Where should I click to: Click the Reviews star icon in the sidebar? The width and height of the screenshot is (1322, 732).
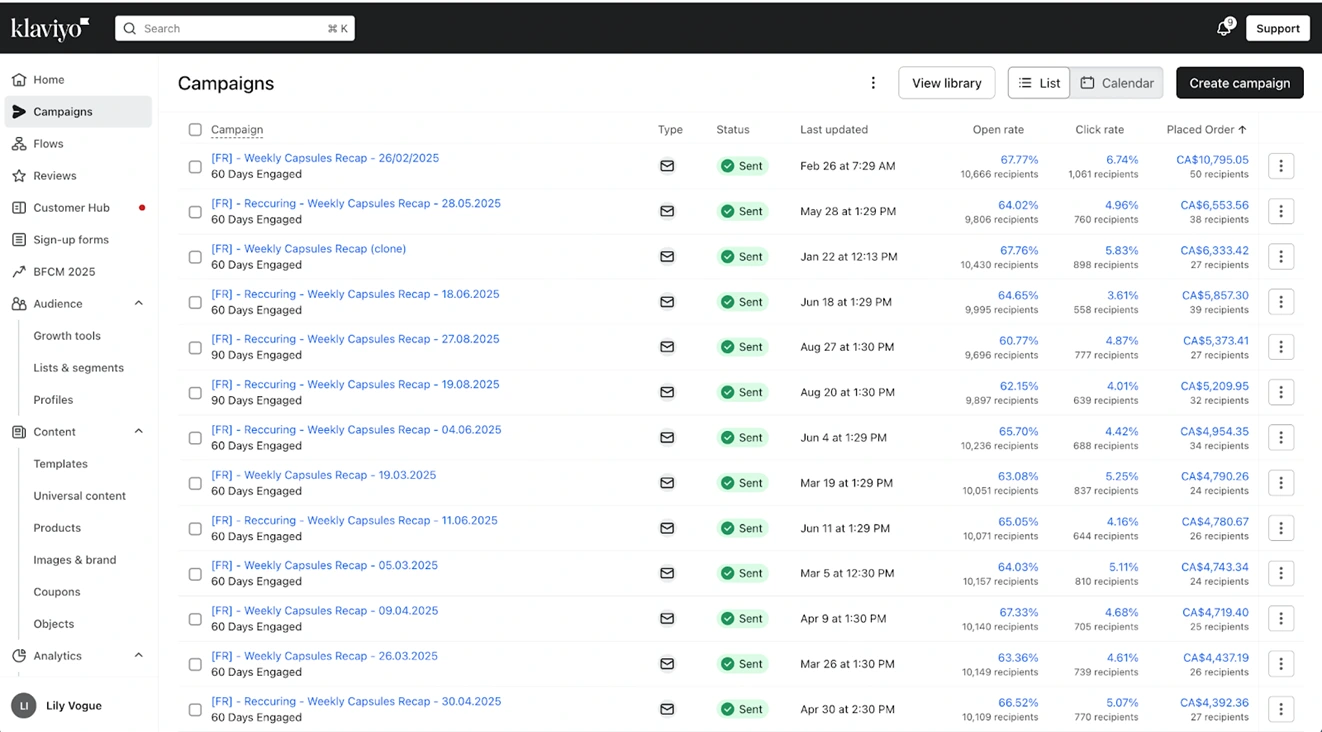(x=19, y=176)
